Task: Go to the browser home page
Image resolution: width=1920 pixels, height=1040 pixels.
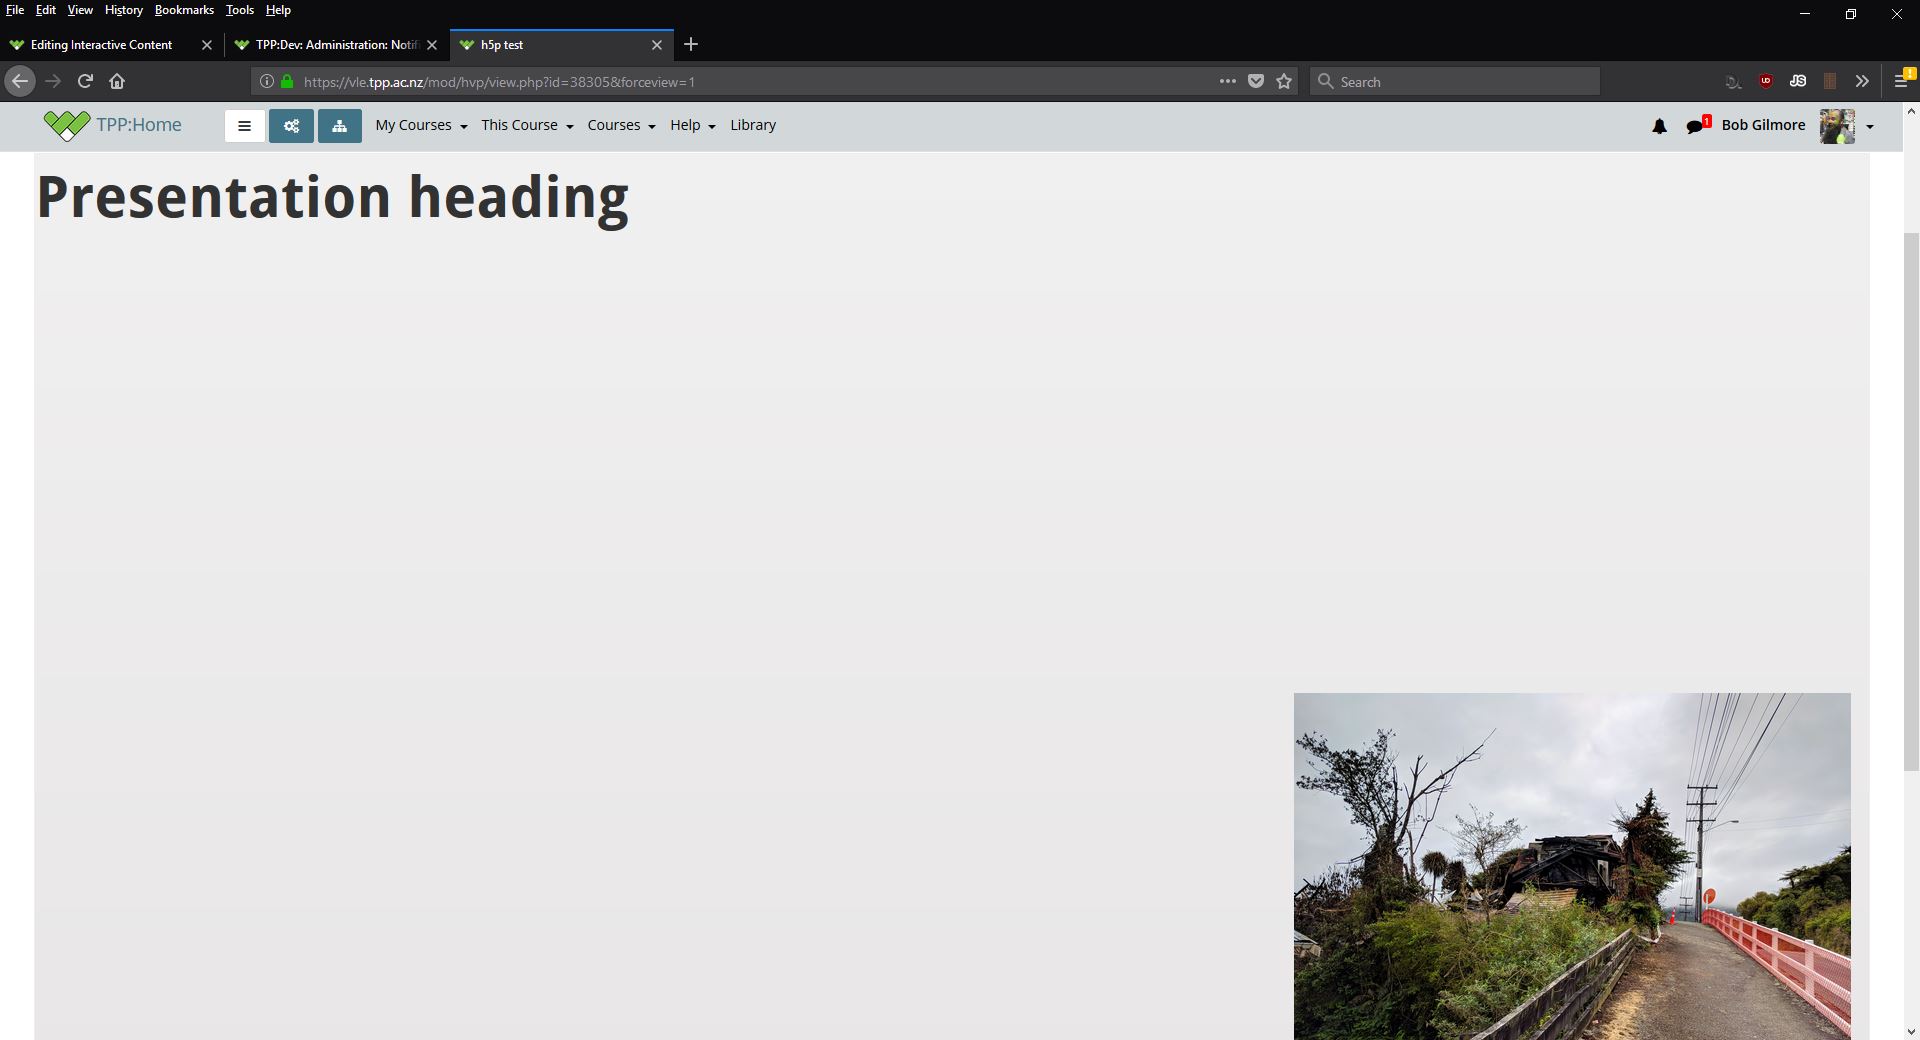Action: tap(117, 81)
